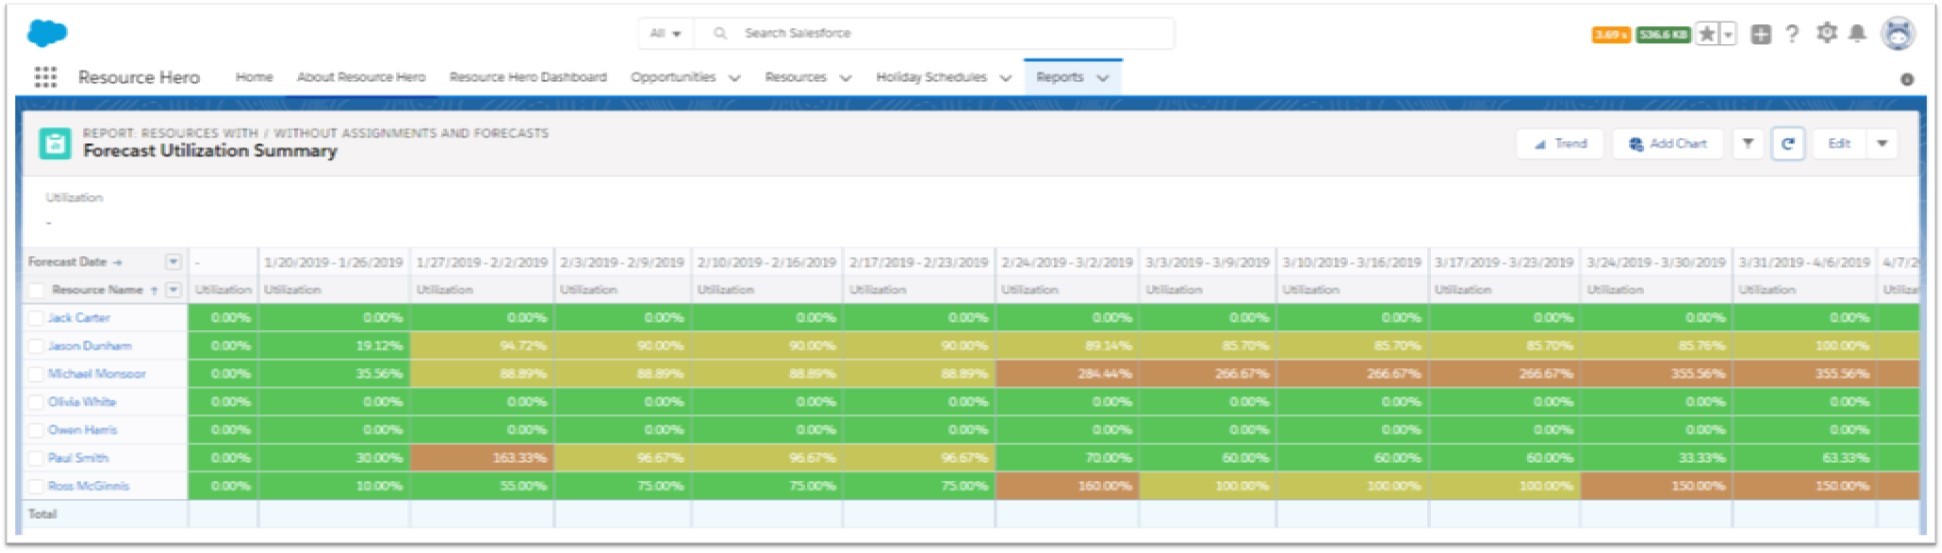The height and width of the screenshot is (553, 1942).
Task: Click the report type icon beside title
Action: click(x=54, y=144)
